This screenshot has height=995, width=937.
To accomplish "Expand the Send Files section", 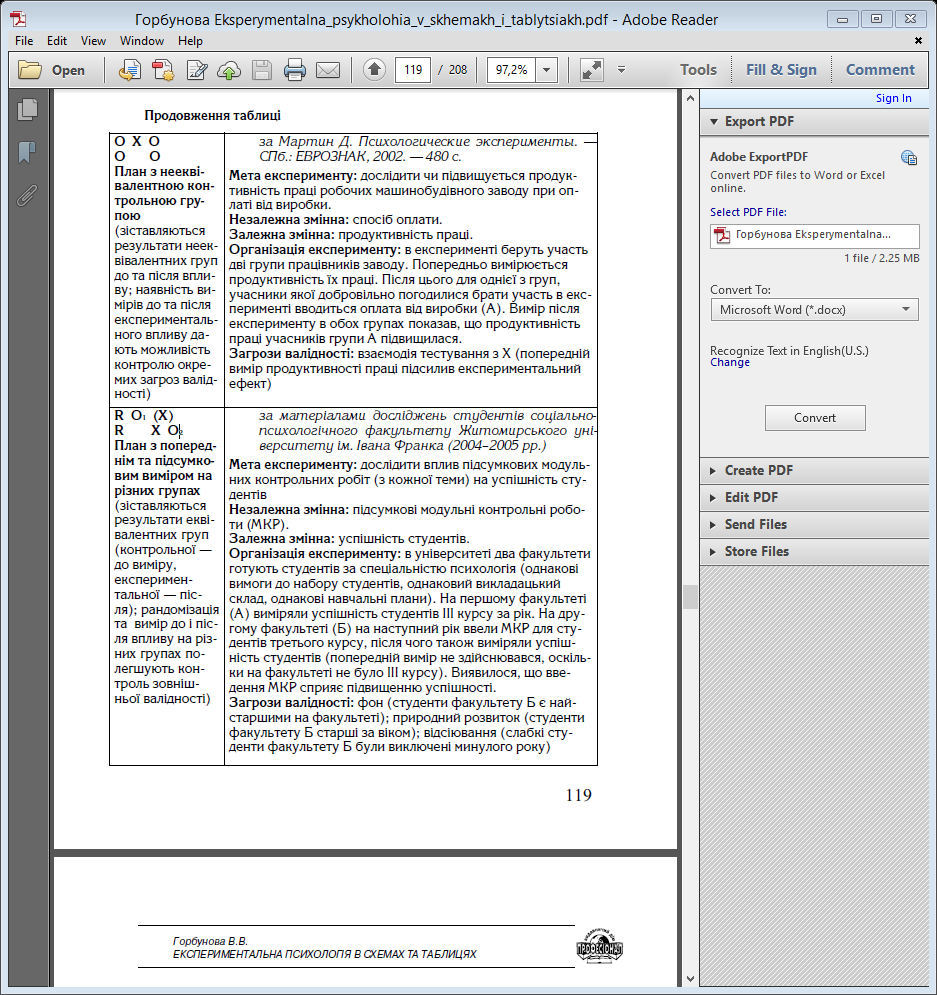I will click(x=755, y=525).
